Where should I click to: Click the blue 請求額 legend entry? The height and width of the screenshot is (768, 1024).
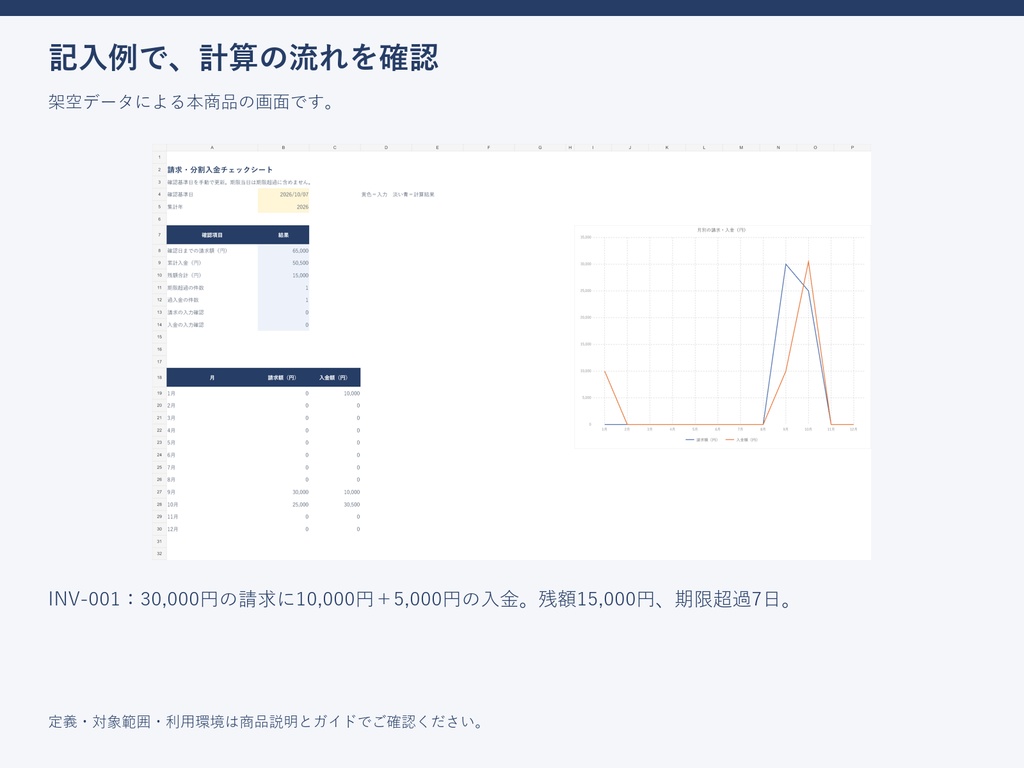point(701,440)
